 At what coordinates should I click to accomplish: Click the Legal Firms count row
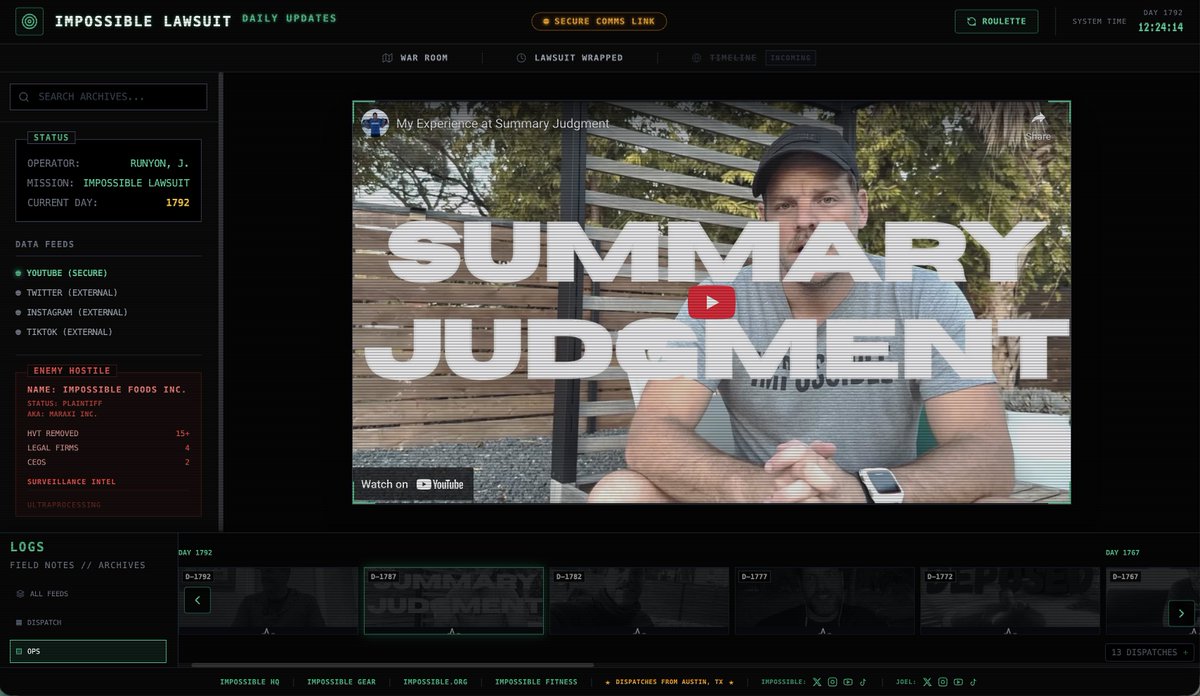(x=108, y=448)
